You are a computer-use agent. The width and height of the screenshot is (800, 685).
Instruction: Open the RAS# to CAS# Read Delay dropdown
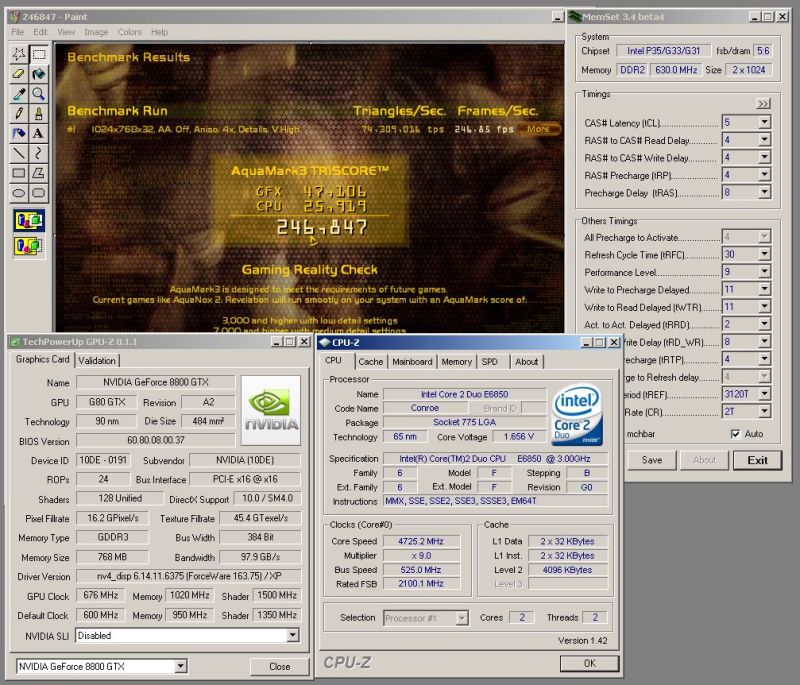[x=764, y=140]
